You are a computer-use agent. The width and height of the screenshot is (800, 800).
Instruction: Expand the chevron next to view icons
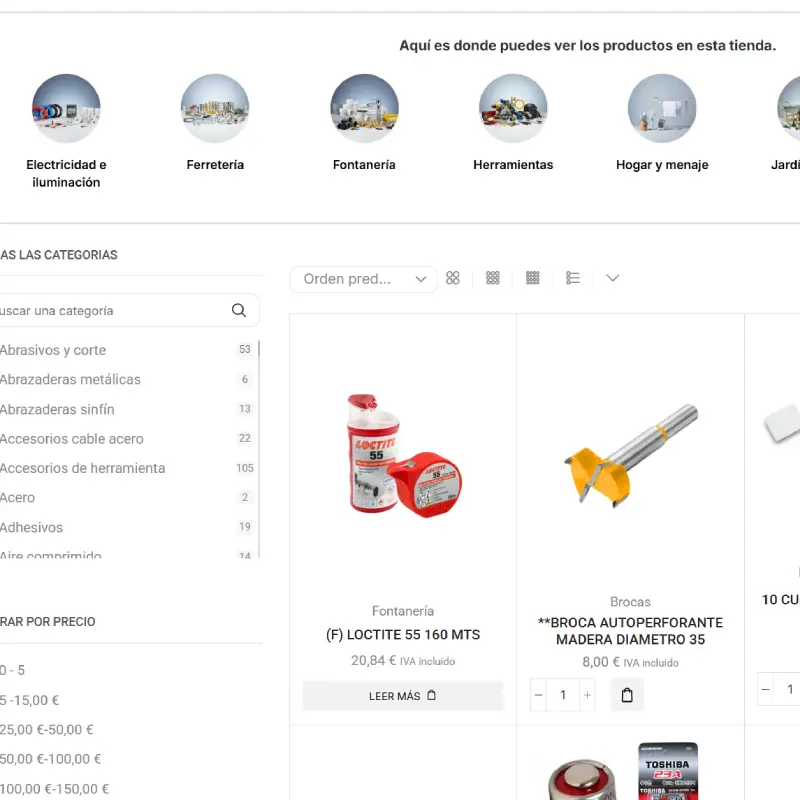pos(613,278)
